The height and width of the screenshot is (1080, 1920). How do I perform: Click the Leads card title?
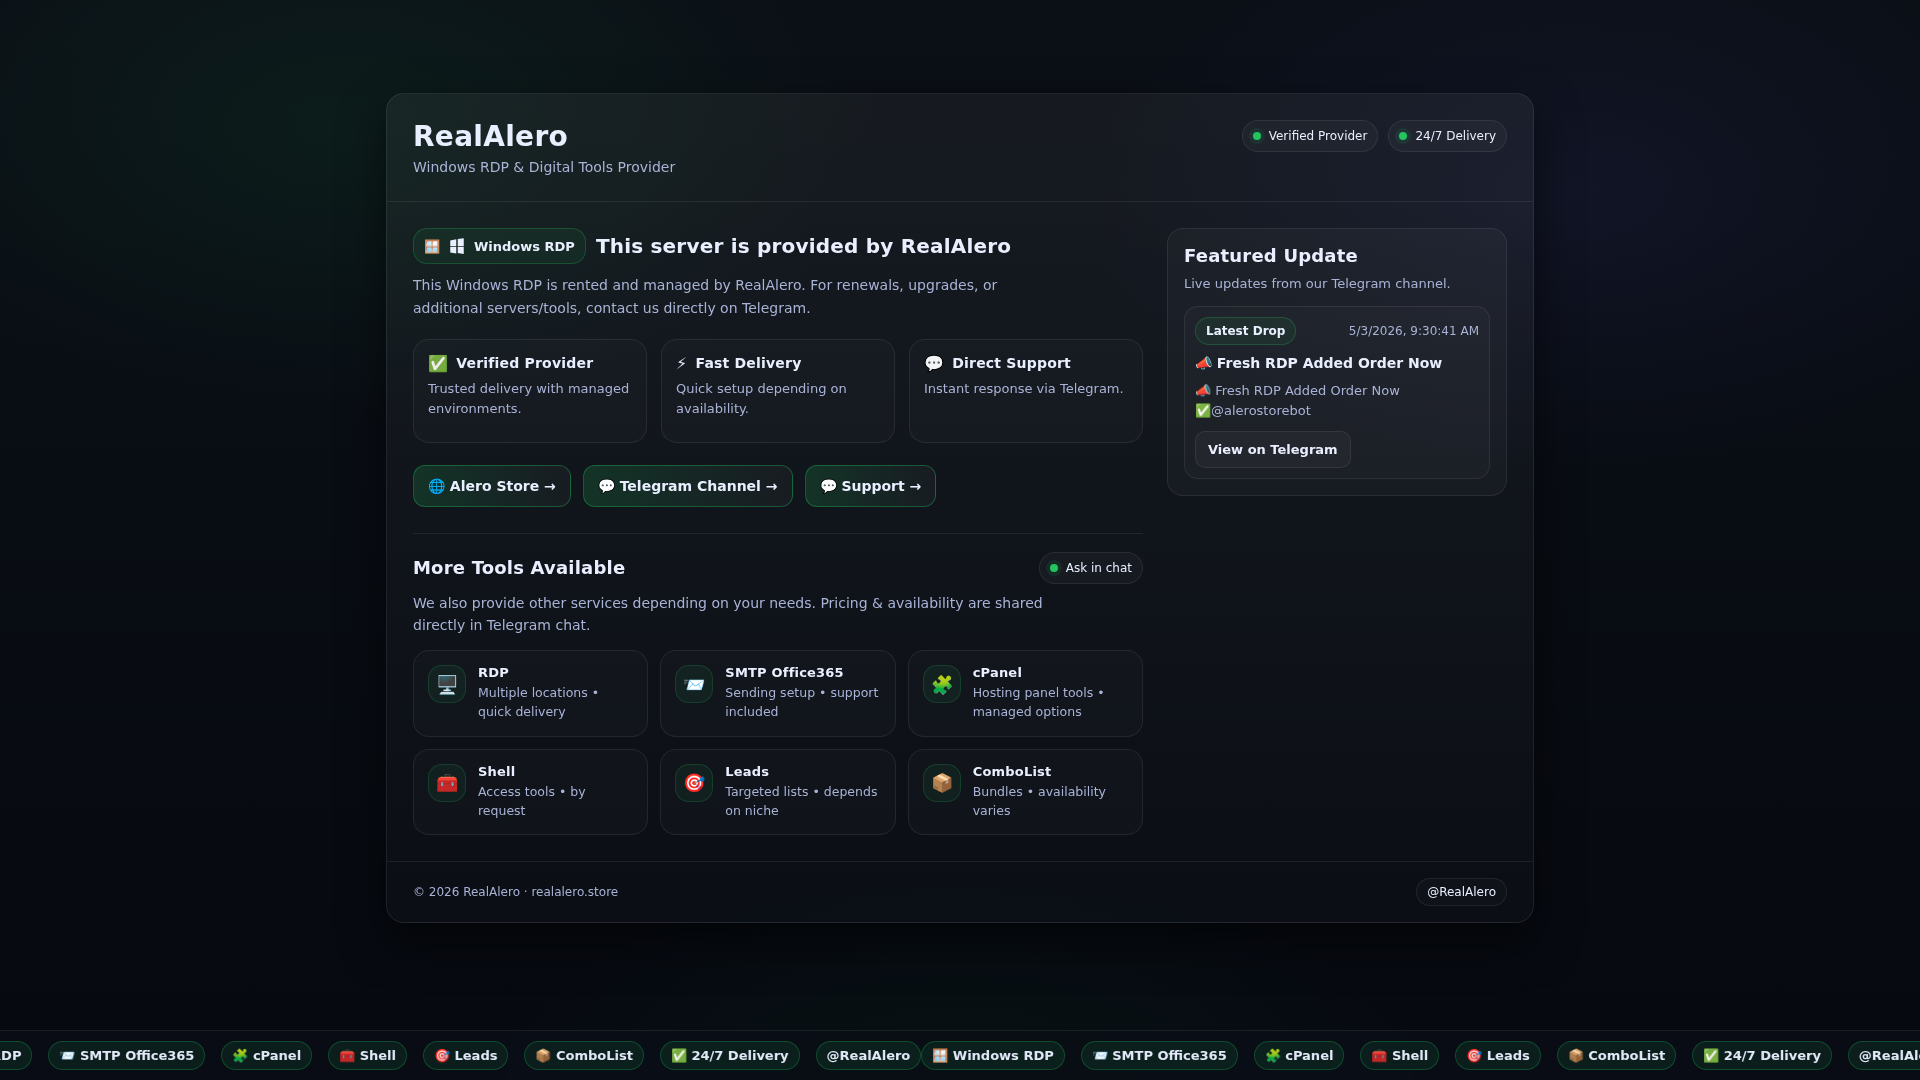747,772
